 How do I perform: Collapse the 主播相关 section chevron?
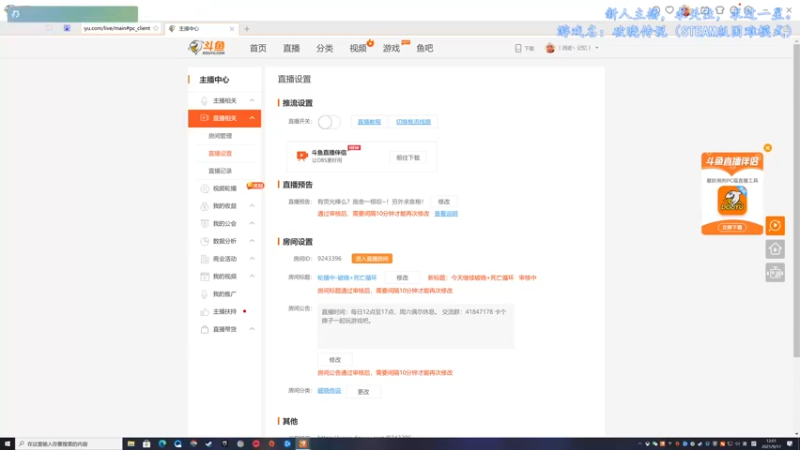pyautogui.click(x=252, y=101)
